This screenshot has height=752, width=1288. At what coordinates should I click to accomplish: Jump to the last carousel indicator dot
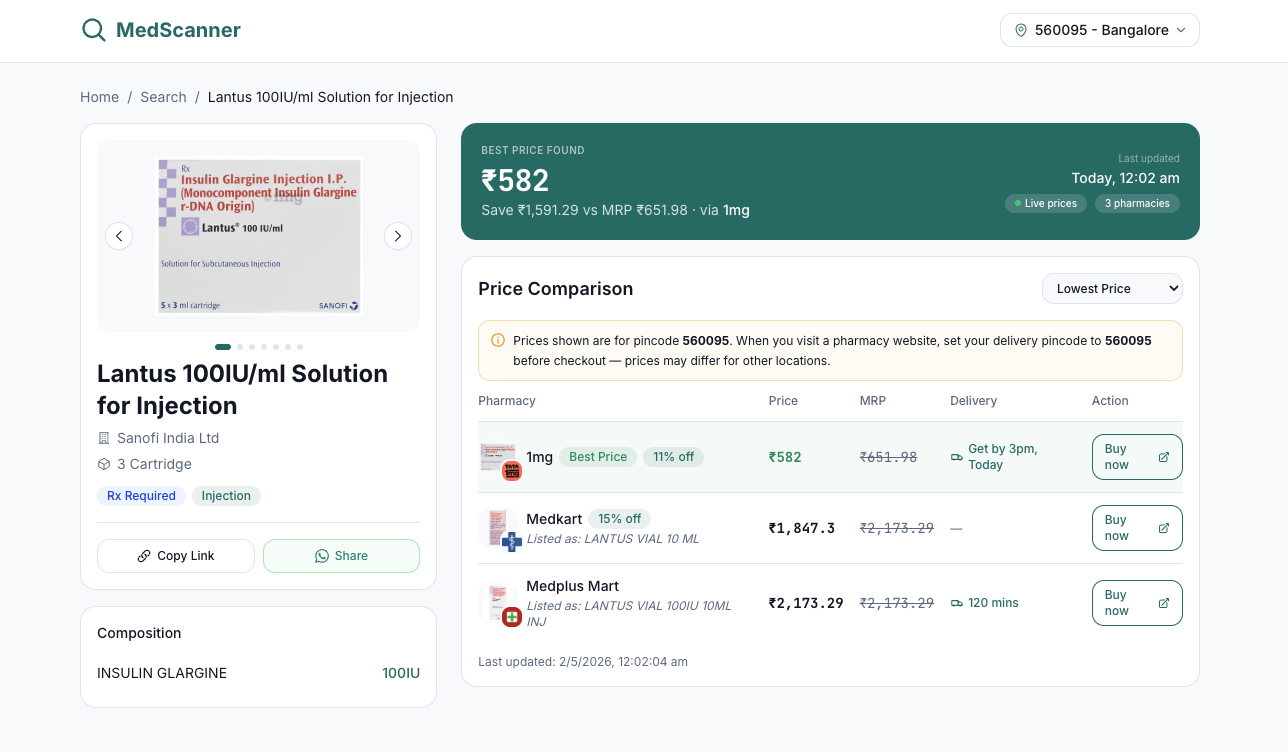(x=300, y=347)
